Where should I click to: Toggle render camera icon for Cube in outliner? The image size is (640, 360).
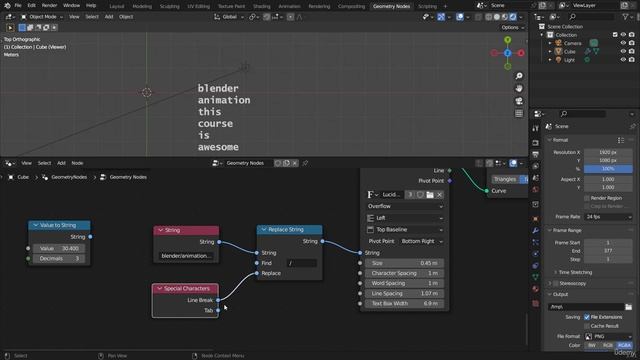(x=632, y=51)
